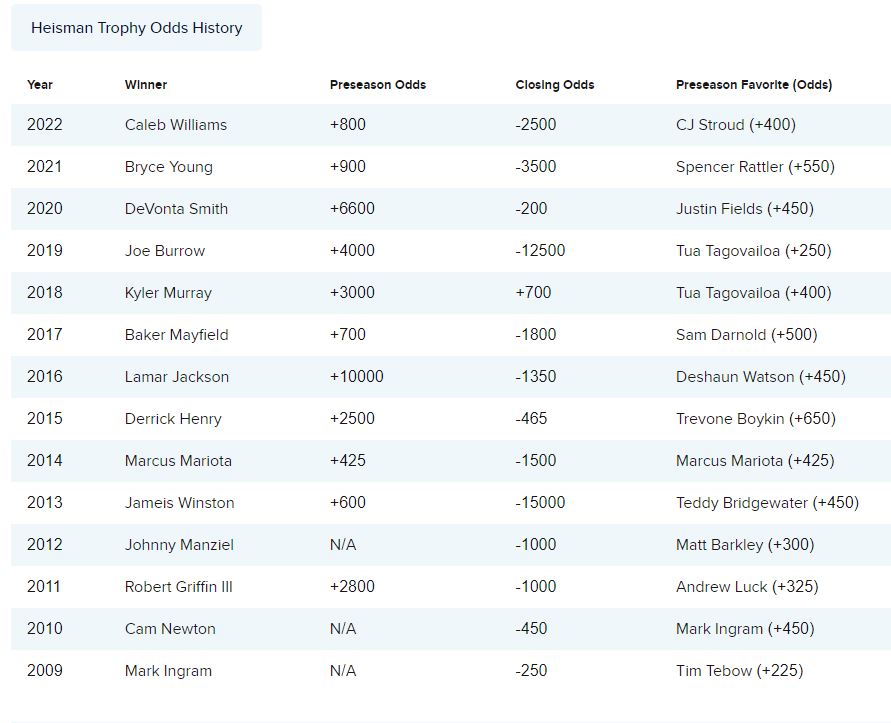Screen dimensions: 891x723
Task: Select the -465 closing odds cell
Action: click(x=531, y=419)
